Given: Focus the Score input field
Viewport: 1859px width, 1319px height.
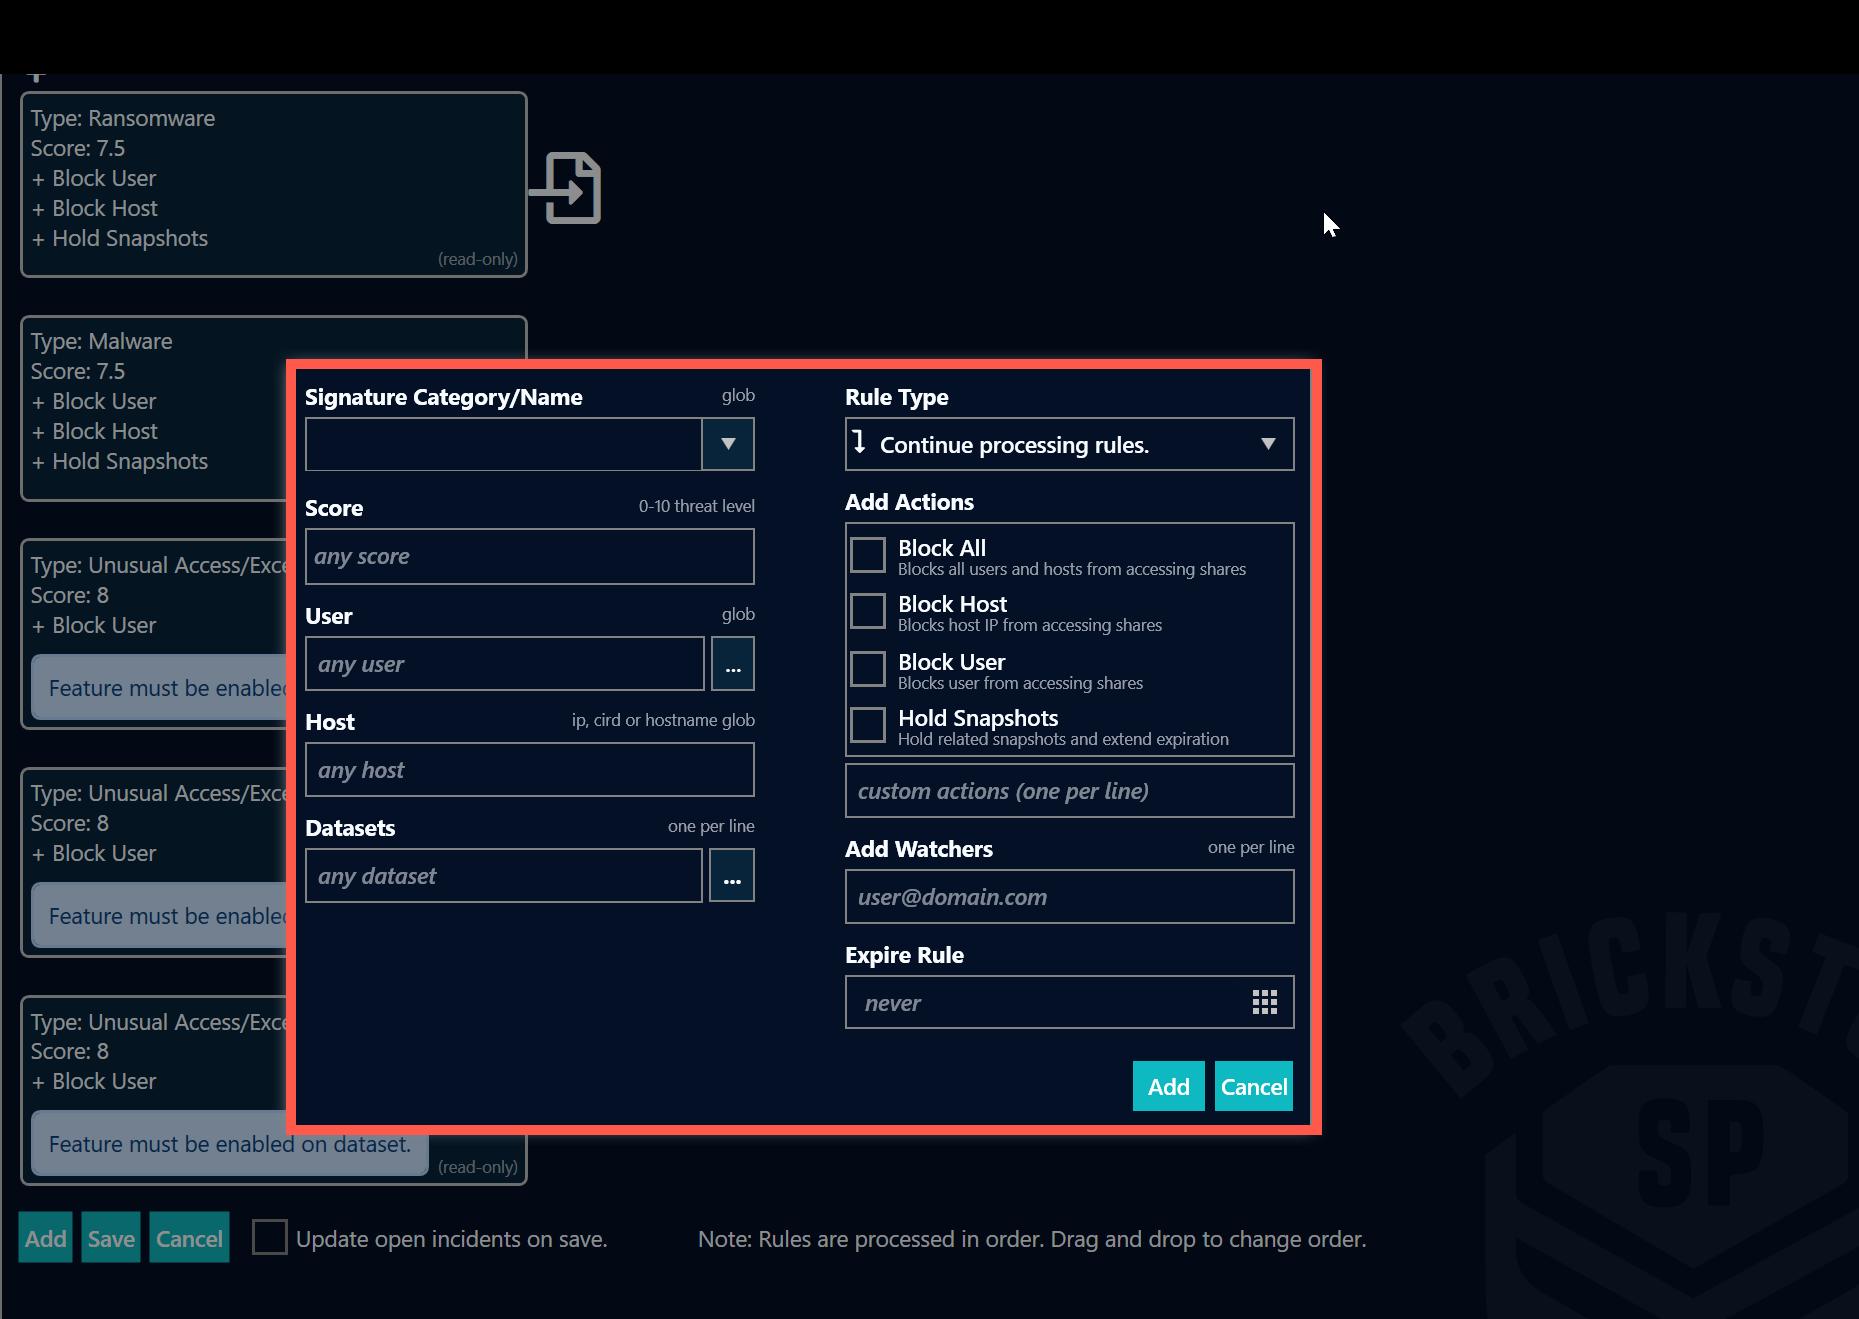Looking at the screenshot, I should click(529, 556).
